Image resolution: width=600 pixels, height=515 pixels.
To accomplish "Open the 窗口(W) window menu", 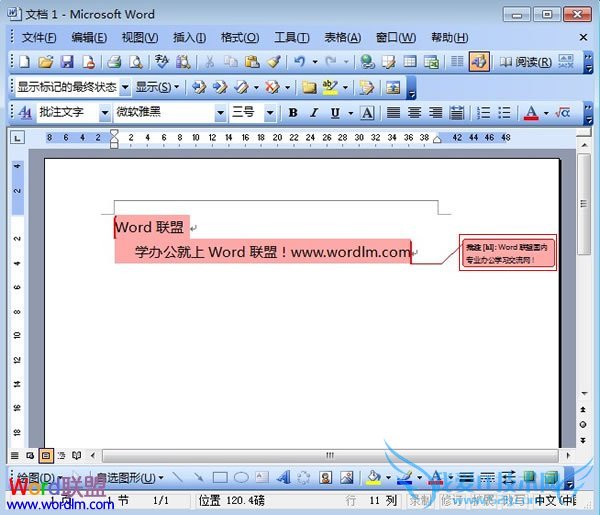I will coord(396,37).
